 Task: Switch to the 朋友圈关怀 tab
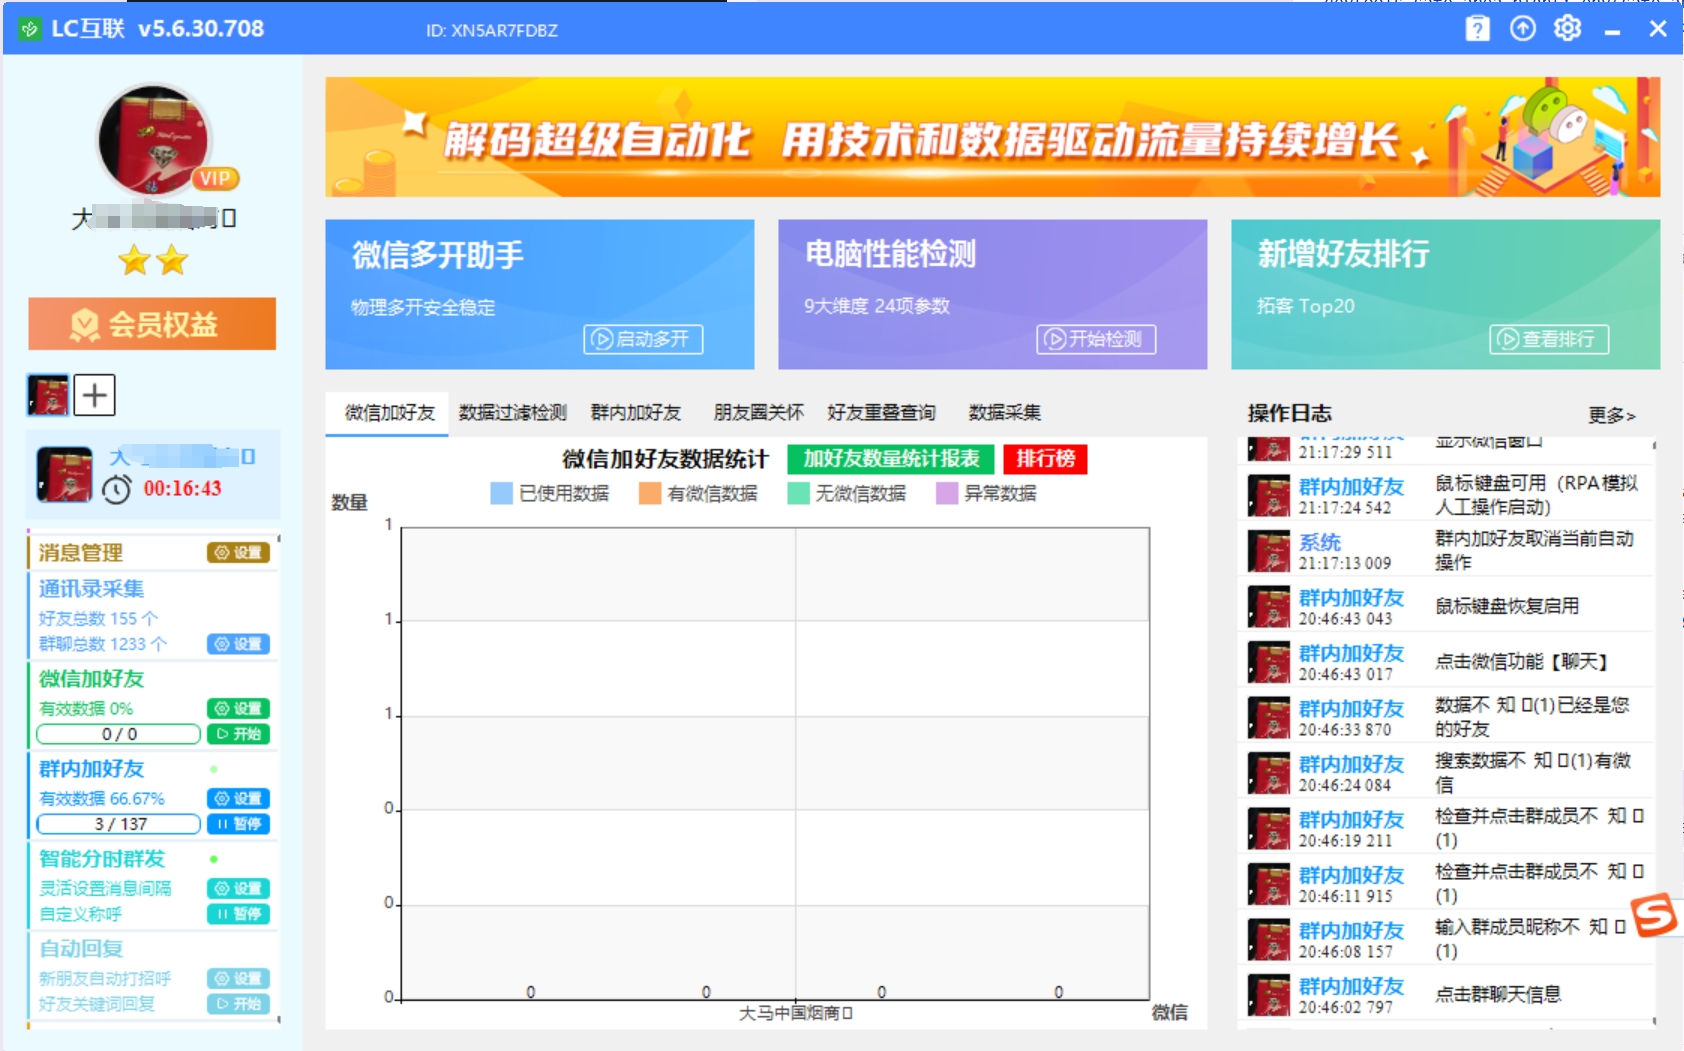[x=759, y=413]
